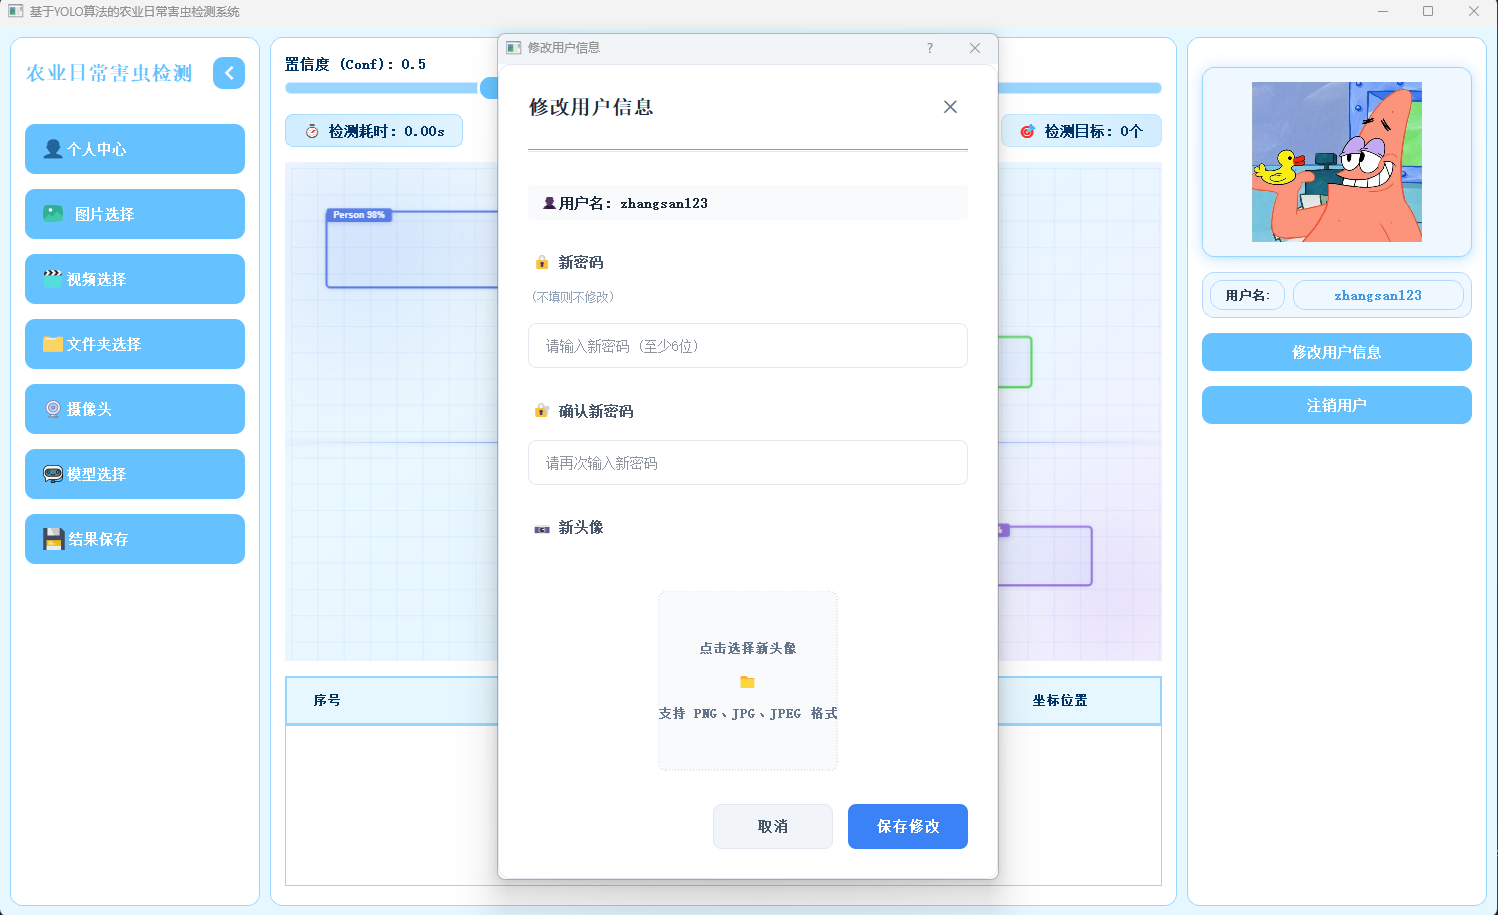Click the lock icon beside 新密码
Image resolution: width=1498 pixels, height=915 pixels.
541,262
